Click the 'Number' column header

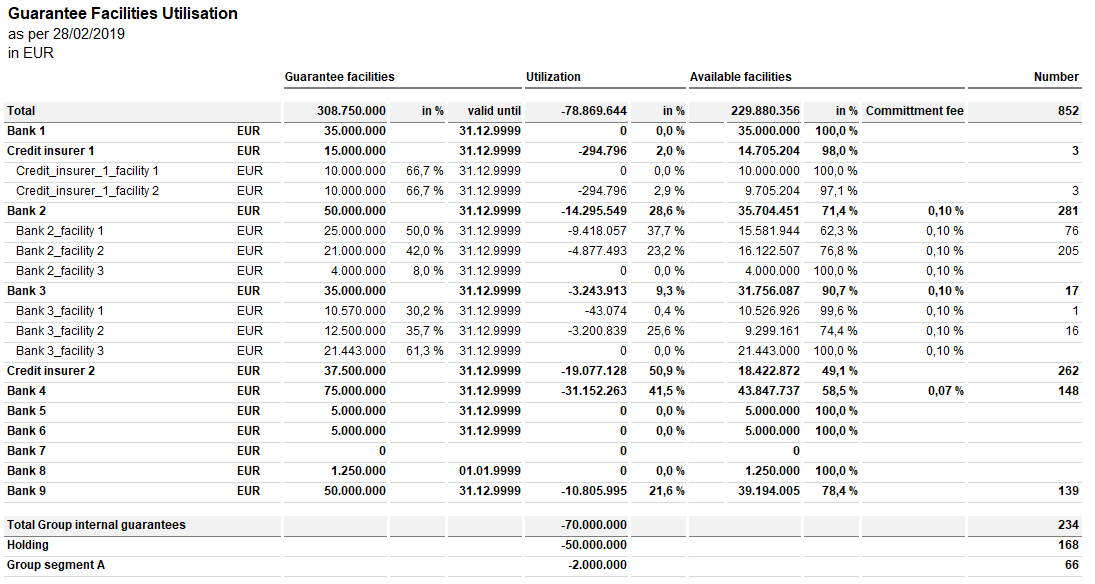[1056, 77]
